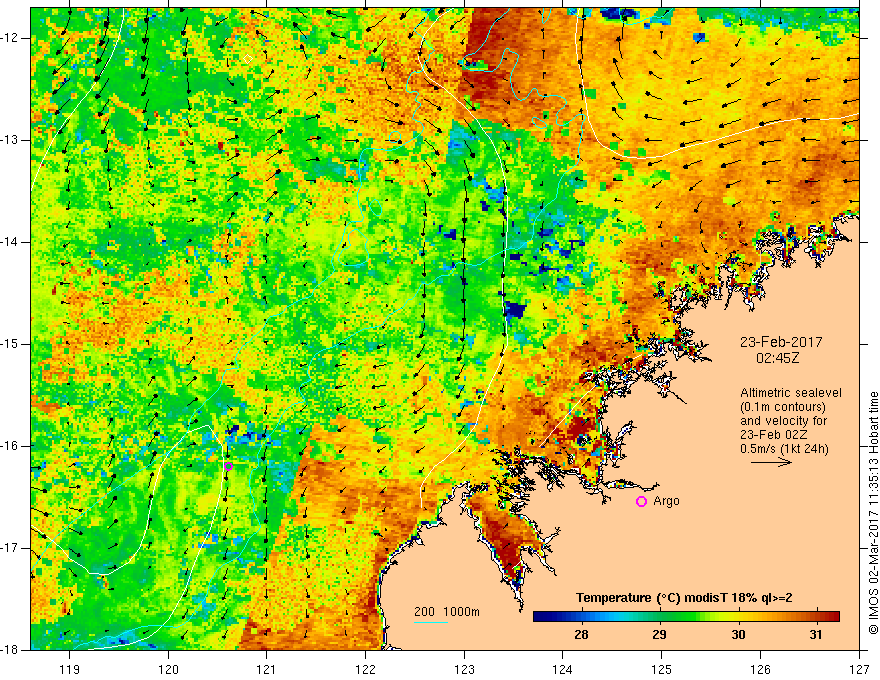The width and height of the screenshot is (880, 680).
Task: Click the 'Argo' legend label
Action: point(666,501)
